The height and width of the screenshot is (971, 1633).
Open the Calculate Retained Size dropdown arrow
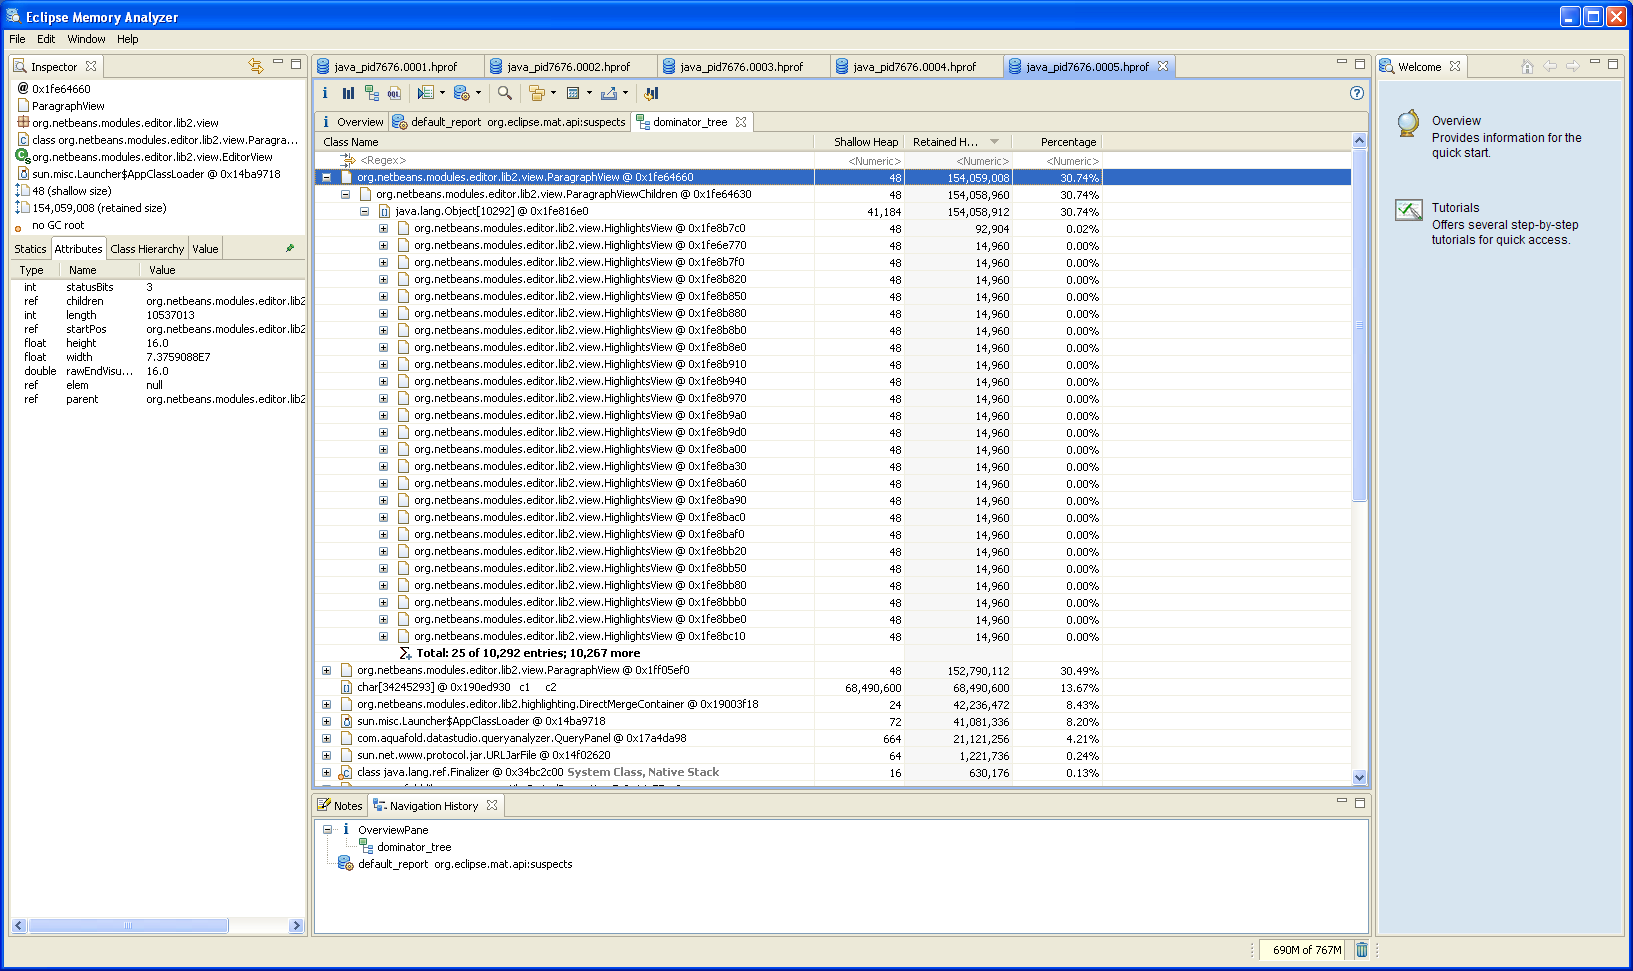click(x=589, y=93)
